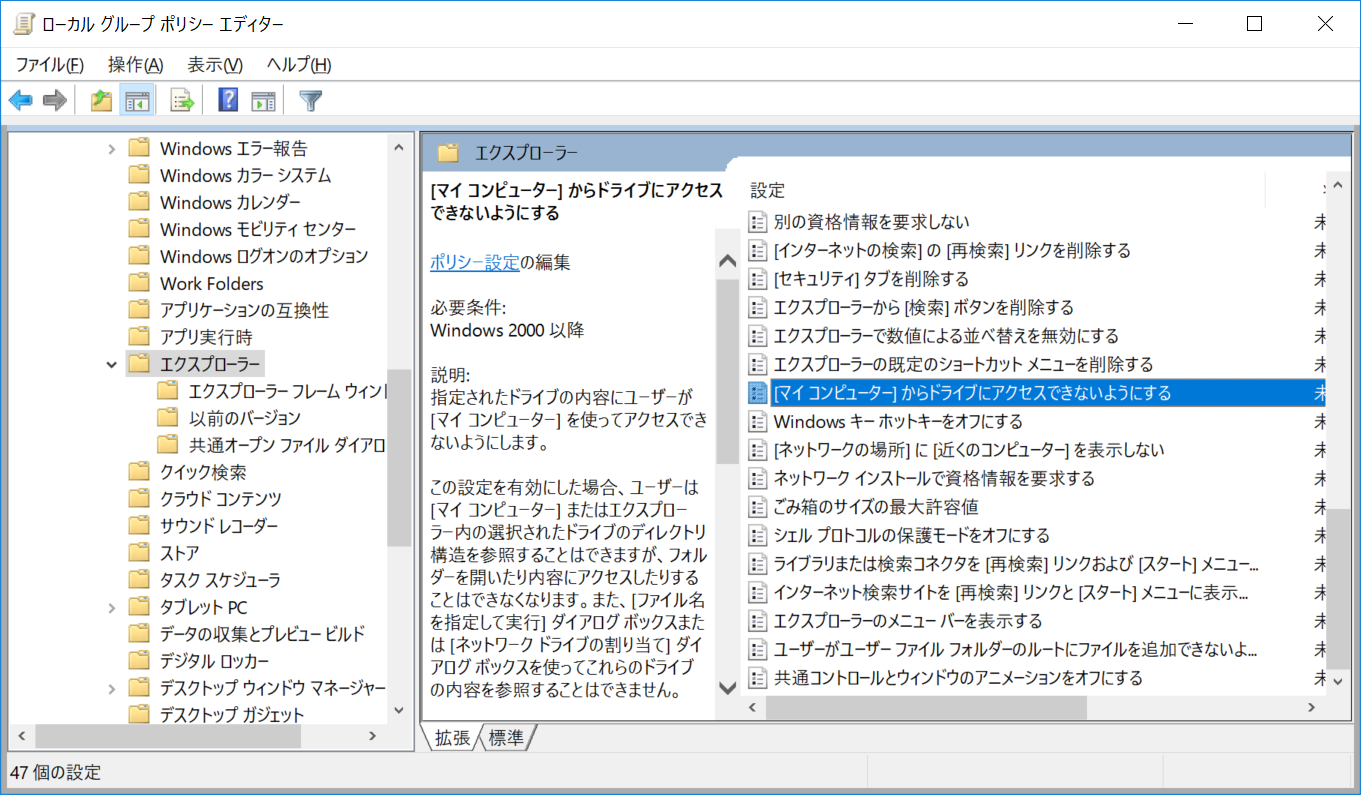1361x795 pixels.
Task: Click the Back arrow toolbar icon
Action: (x=21, y=100)
